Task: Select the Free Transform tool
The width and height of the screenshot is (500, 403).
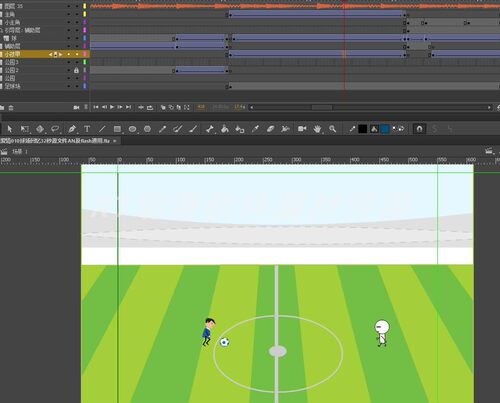Action: click(40, 129)
